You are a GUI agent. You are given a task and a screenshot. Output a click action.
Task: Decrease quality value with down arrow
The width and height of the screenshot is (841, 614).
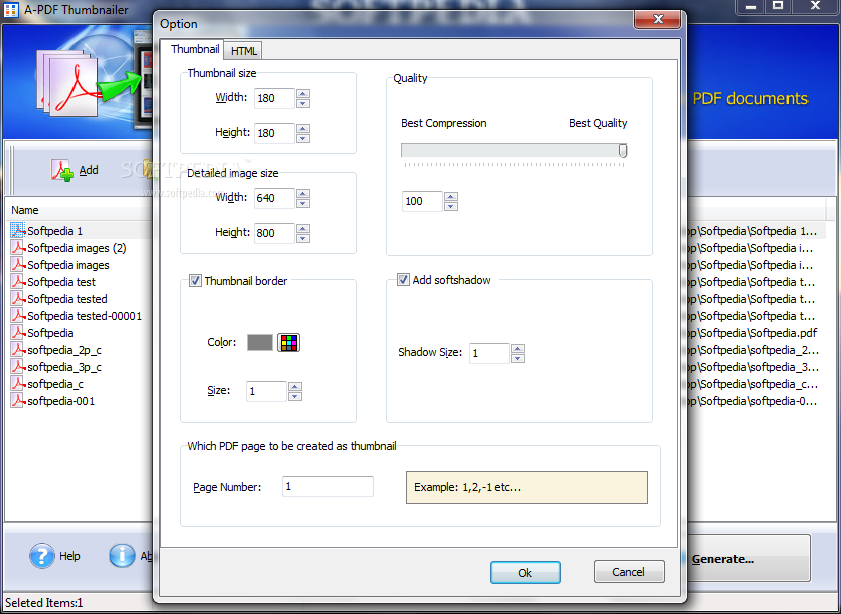[x=451, y=206]
